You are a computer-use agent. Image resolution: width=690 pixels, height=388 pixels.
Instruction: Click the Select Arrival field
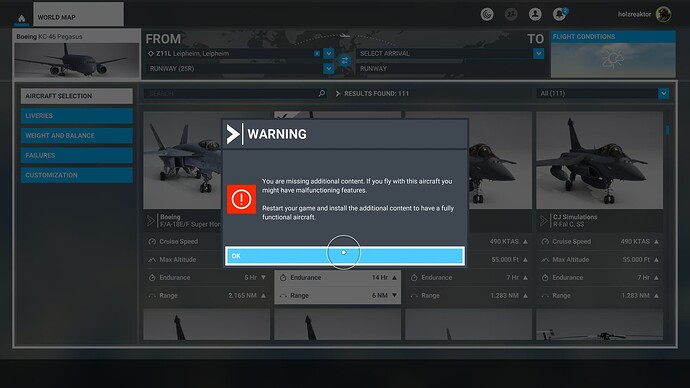click(x=445, y=53)
